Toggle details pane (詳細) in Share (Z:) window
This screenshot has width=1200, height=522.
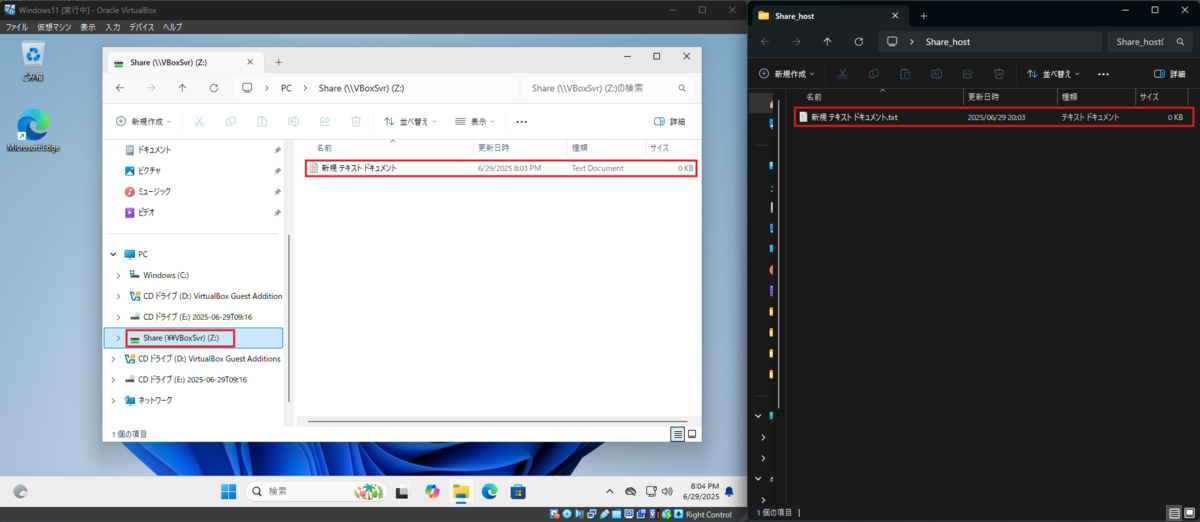(669, 121)
